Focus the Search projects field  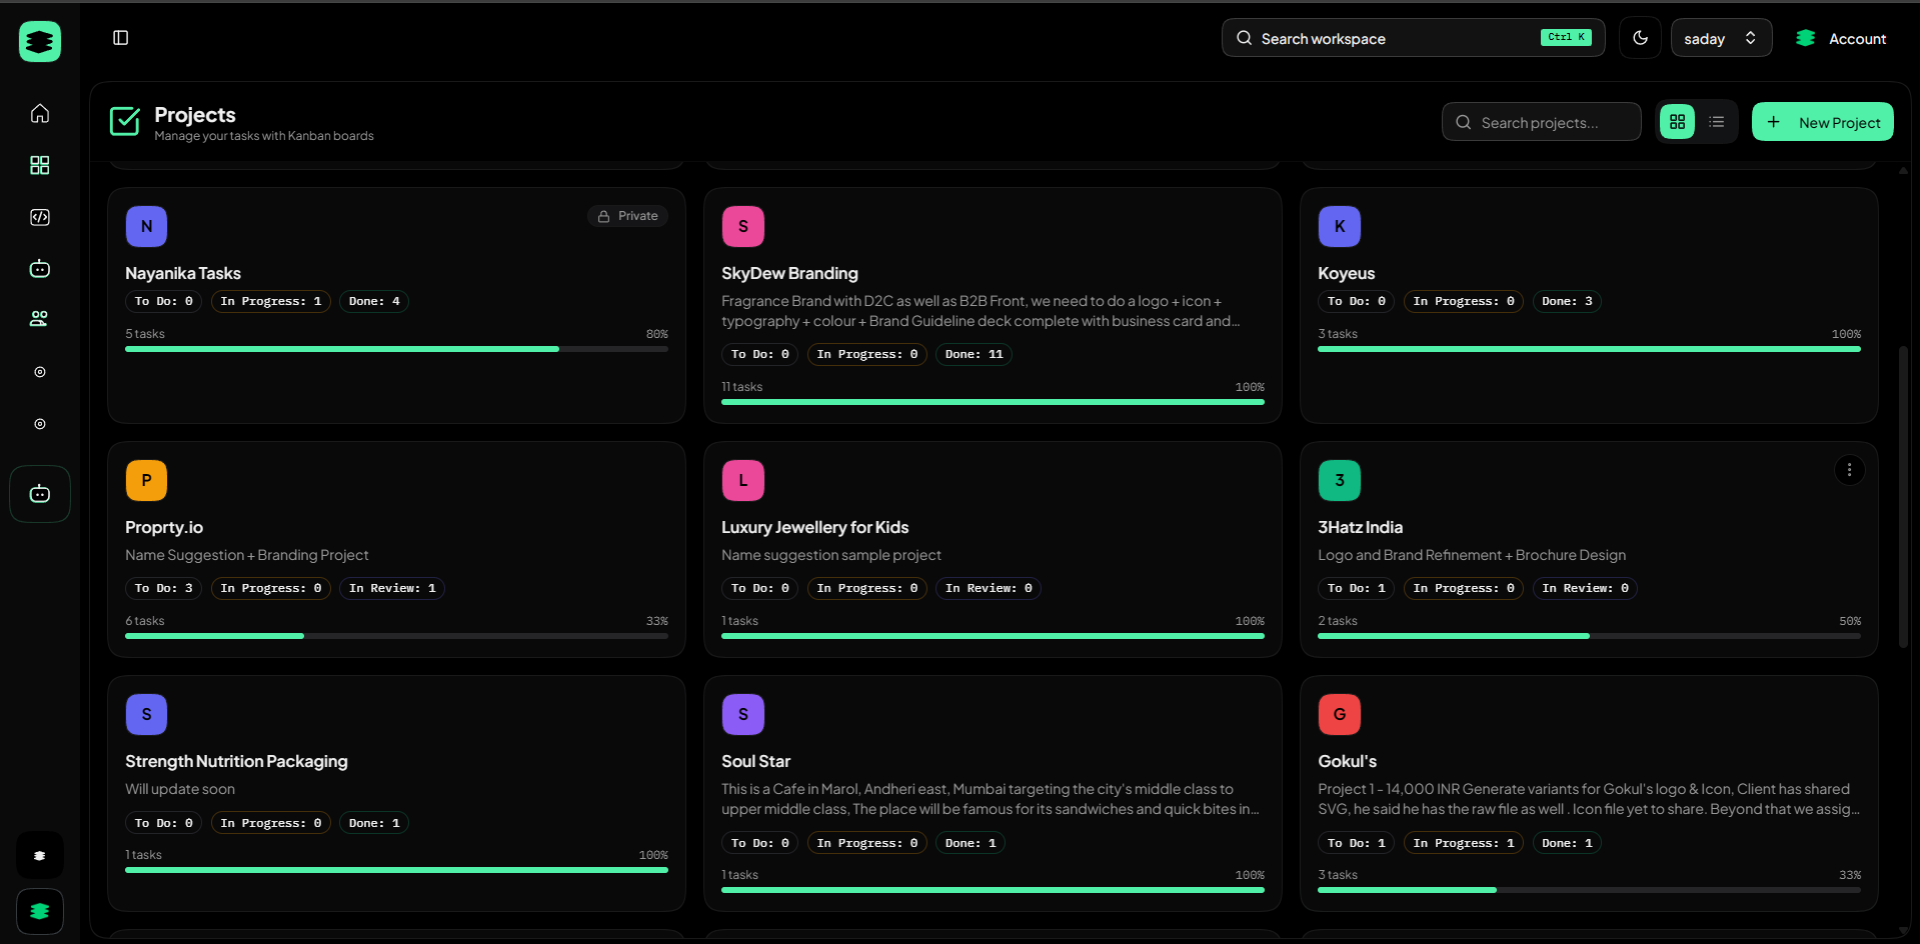1541,122
